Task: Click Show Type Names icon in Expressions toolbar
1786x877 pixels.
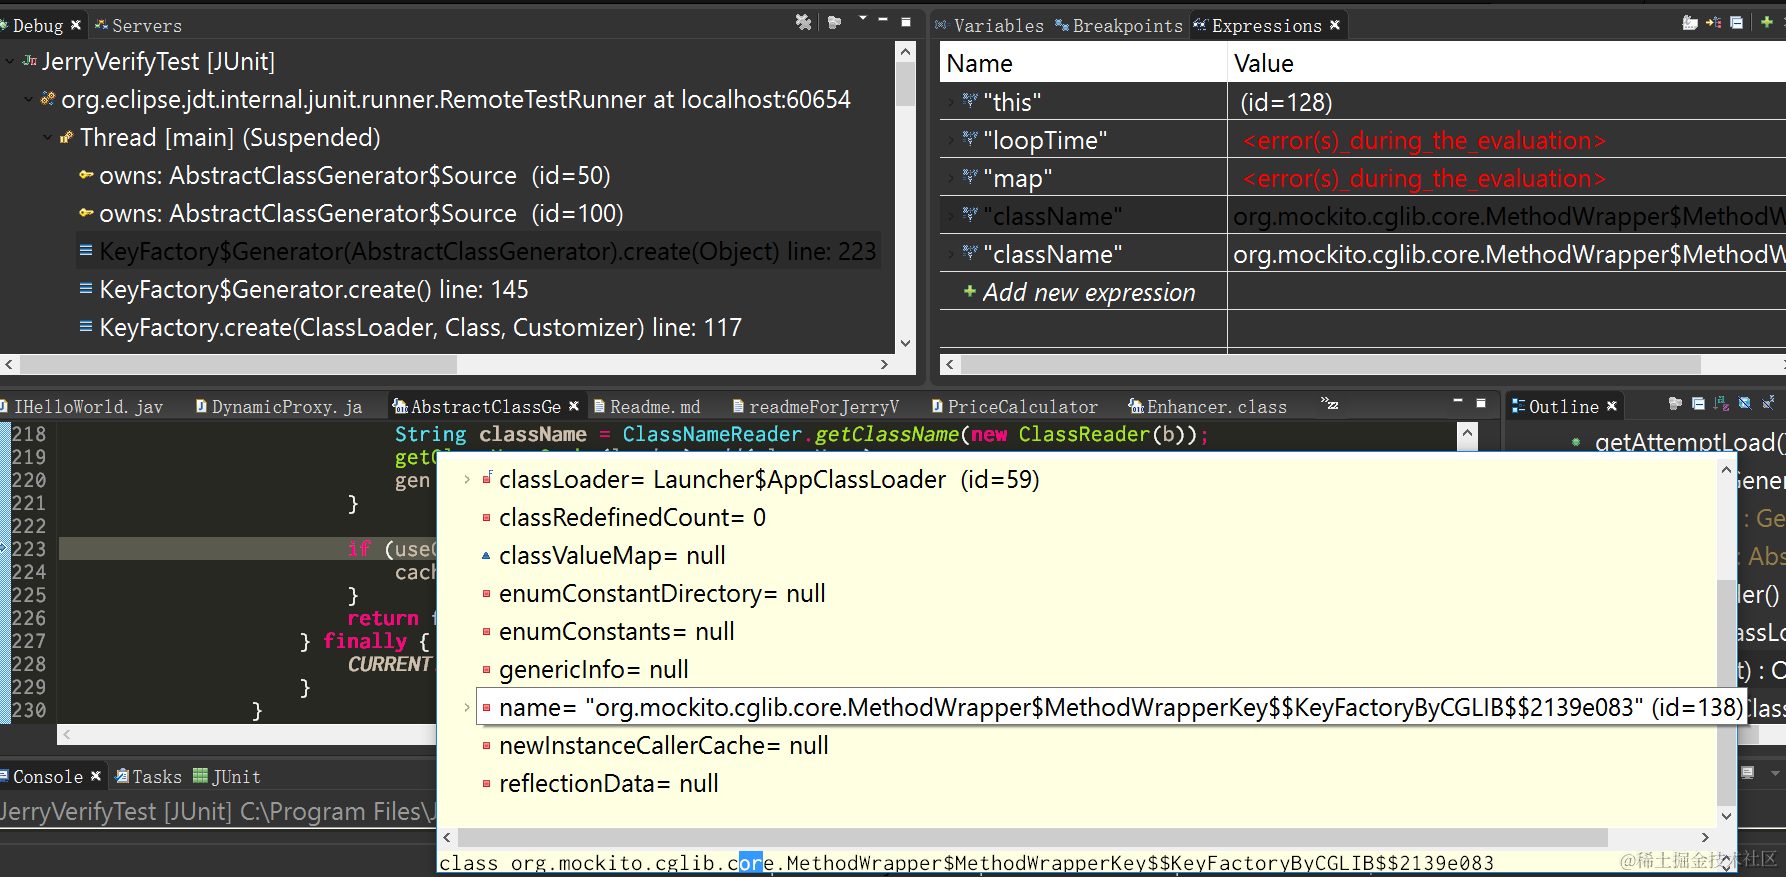Action: [1690, 22]
